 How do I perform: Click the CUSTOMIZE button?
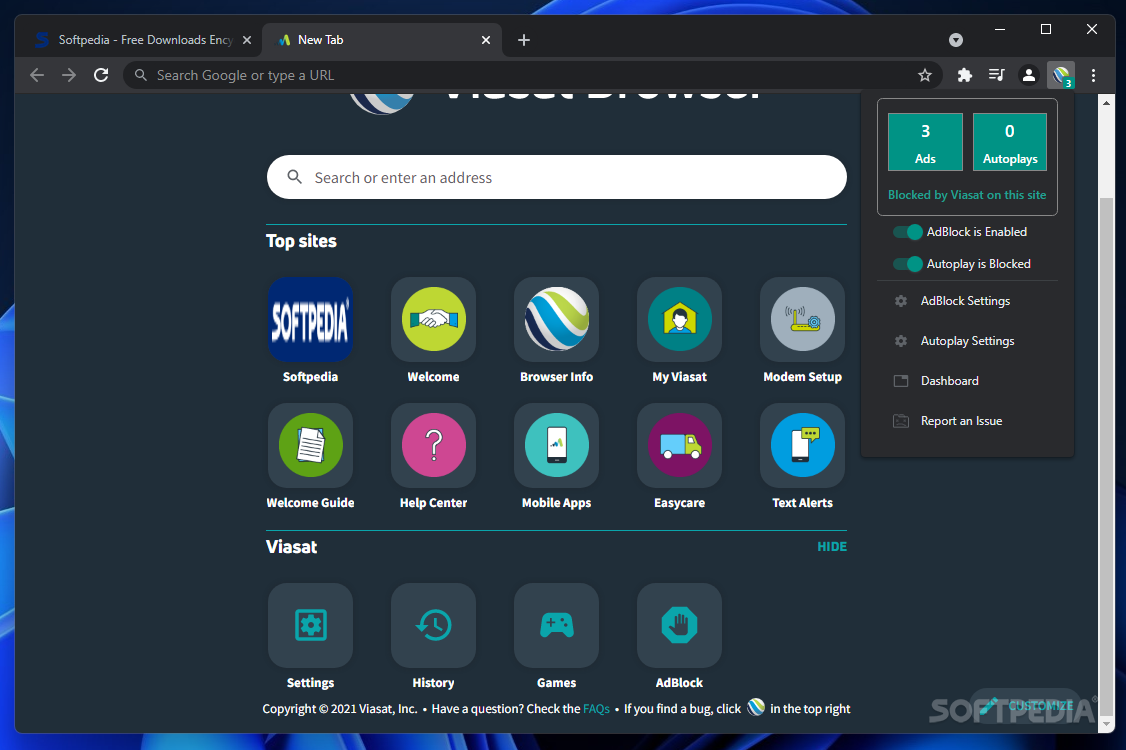pyautogui.click(x=1025, y=705)
